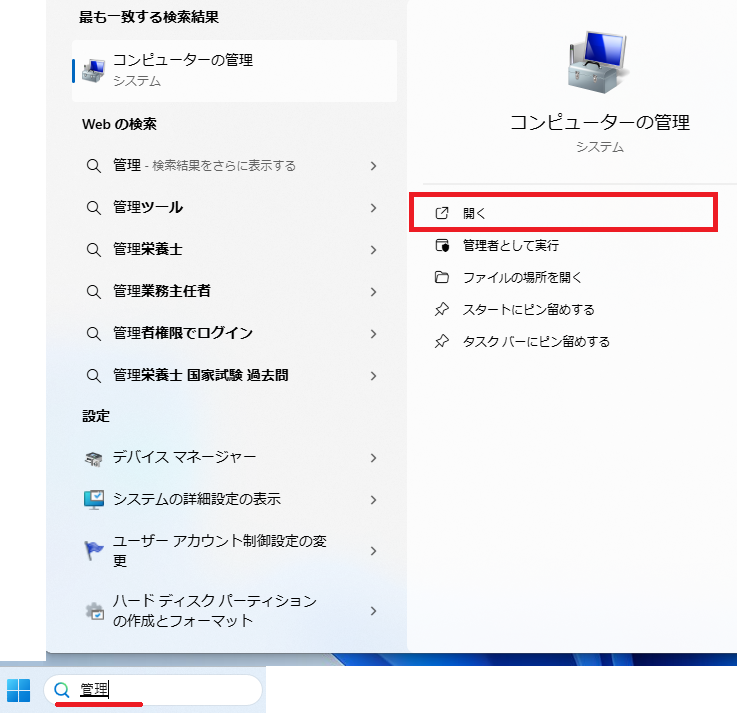Click the monitor icon for システムの詳細設定の表示
Screen dimensions: 737x713
(x=94, y=500)
